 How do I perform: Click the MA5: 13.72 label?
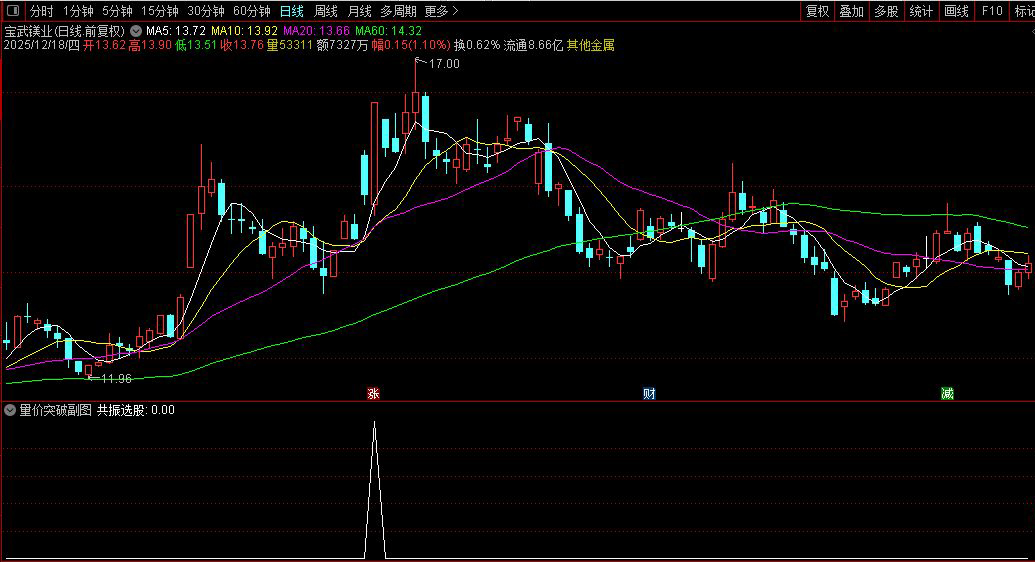pos(176,31)
